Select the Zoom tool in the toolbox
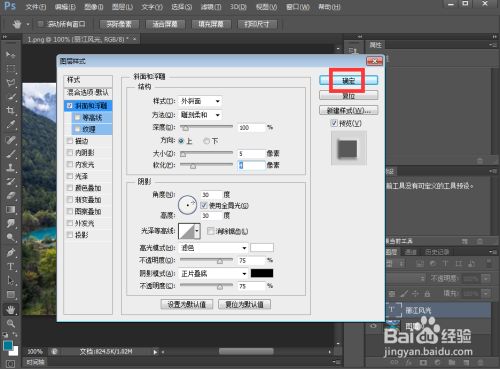500x369 pixels. (x=10, y=323)
